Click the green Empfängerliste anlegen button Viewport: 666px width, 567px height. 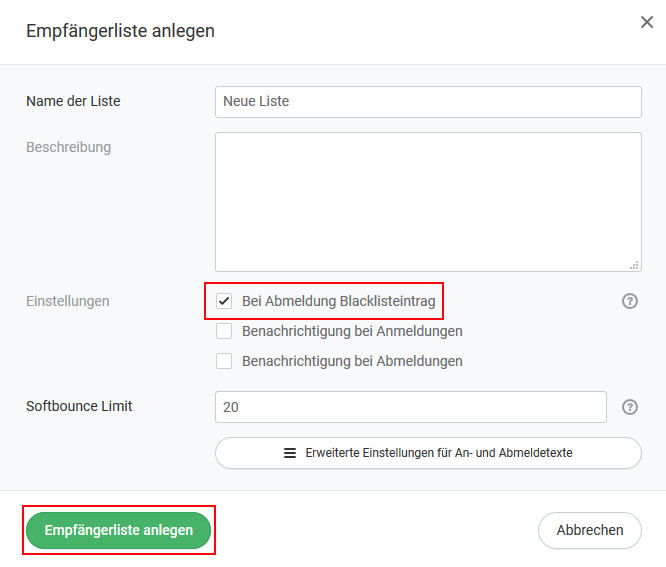click(x=119, y=530)
